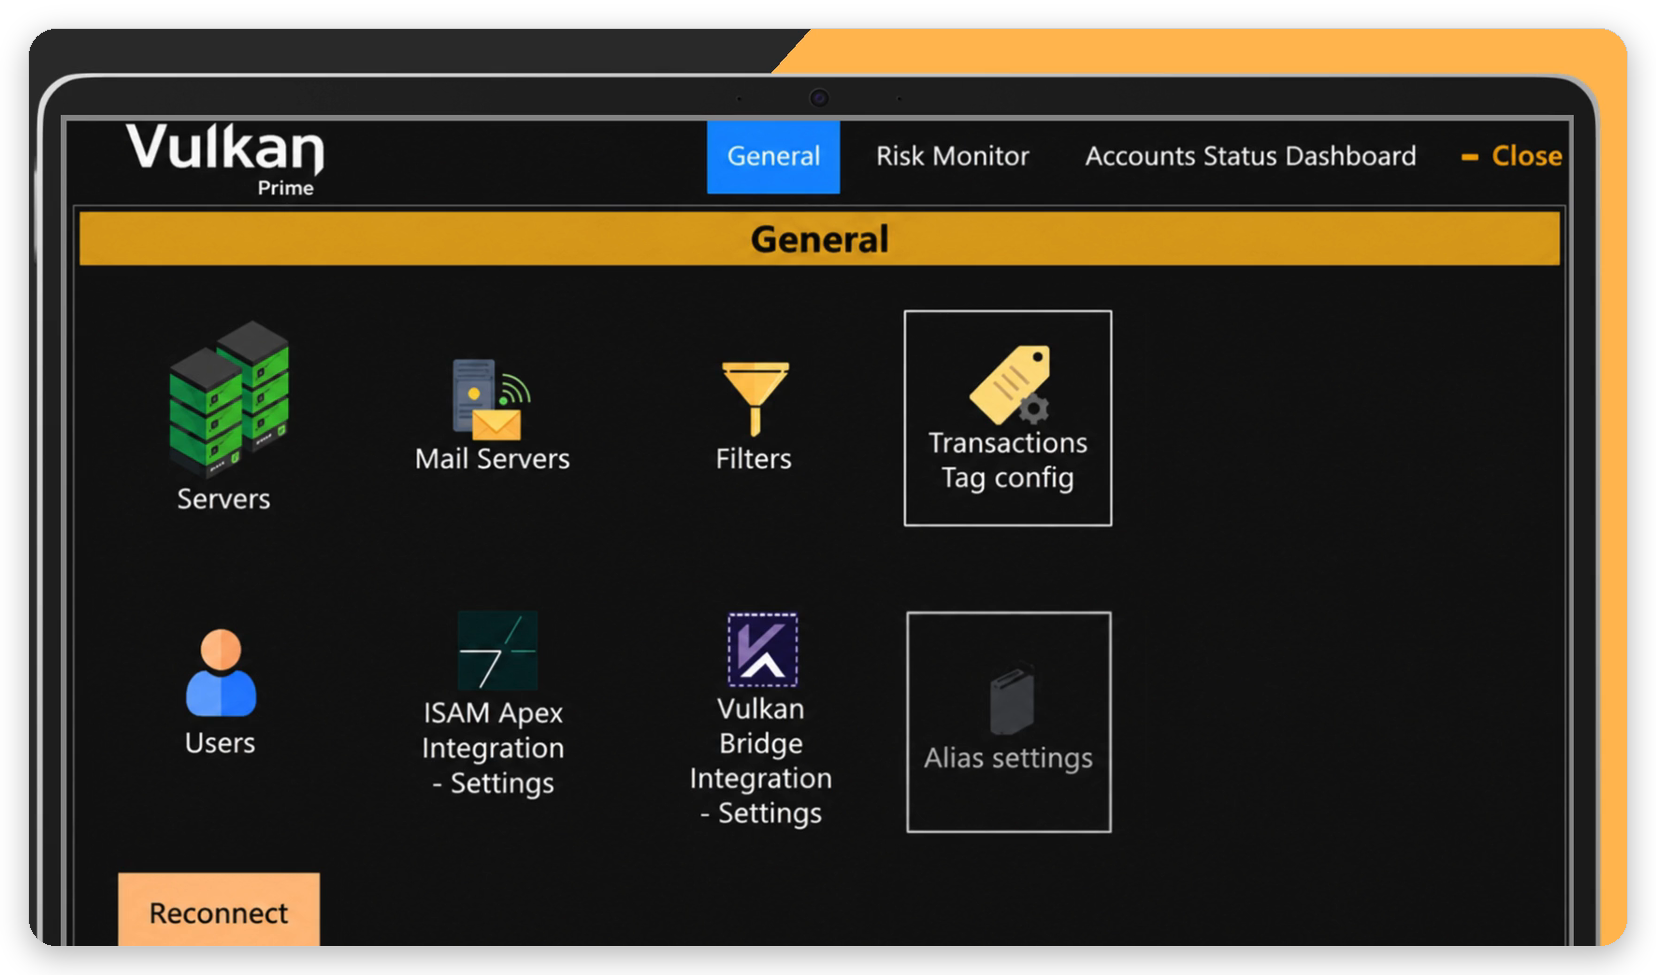Screen dimensions: 1656x975
Task: Click the Reconnect button
Action: point(219,909)
